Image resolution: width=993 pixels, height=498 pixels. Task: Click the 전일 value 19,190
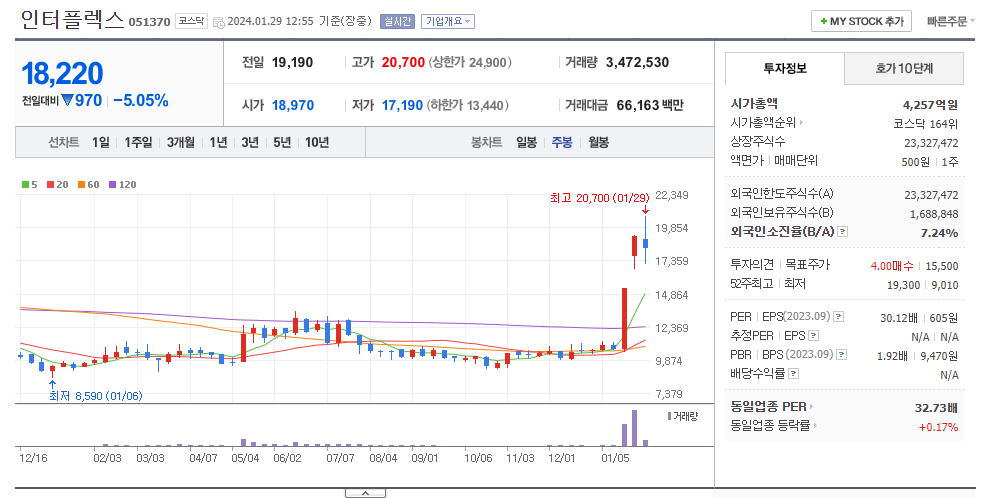[x=293, y=62]
